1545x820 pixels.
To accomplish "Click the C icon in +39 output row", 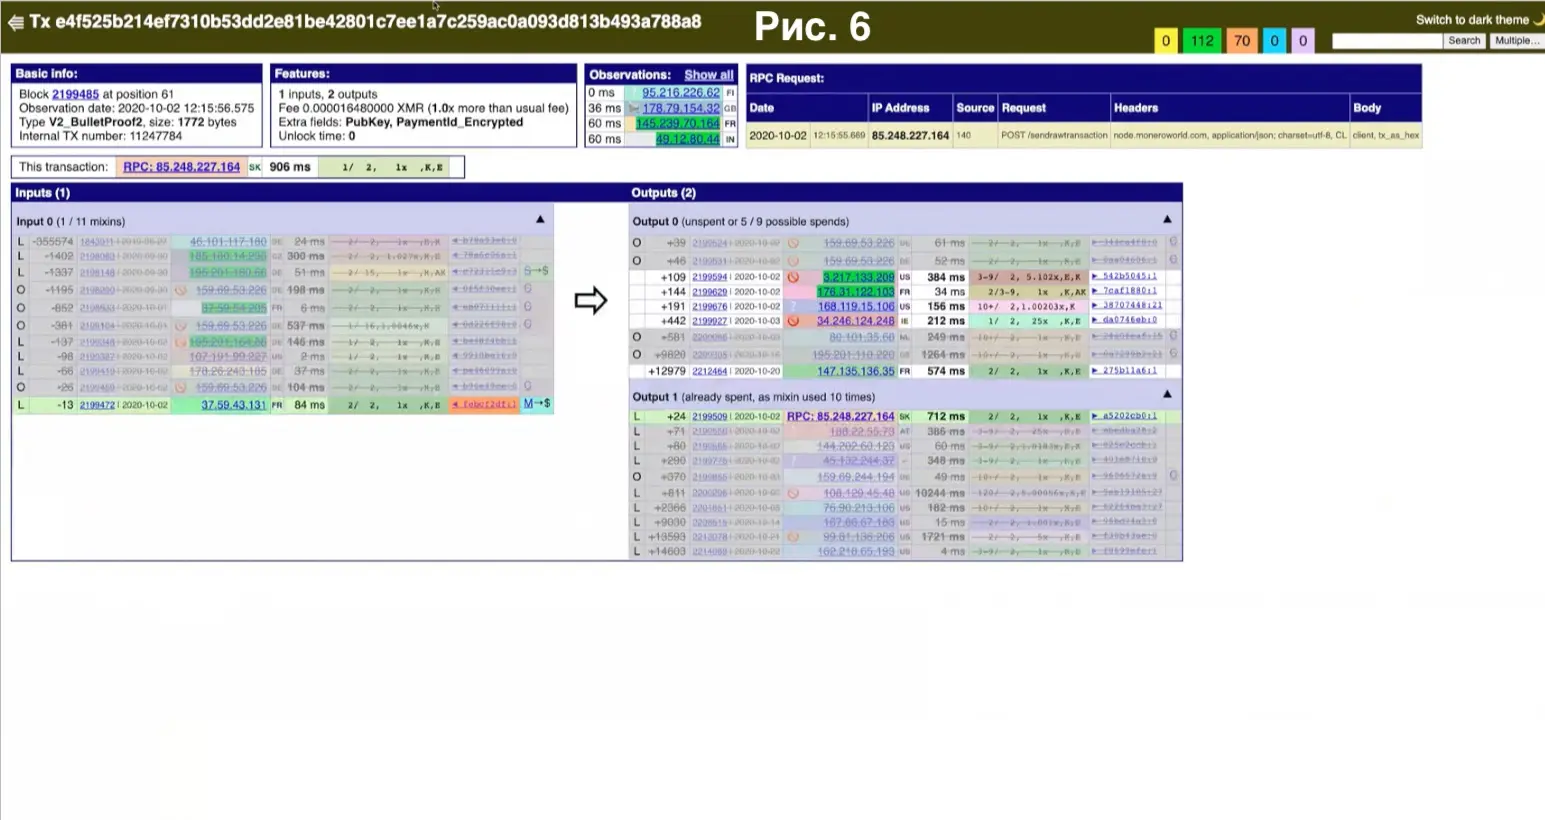I will click(x=1173, y=242).
